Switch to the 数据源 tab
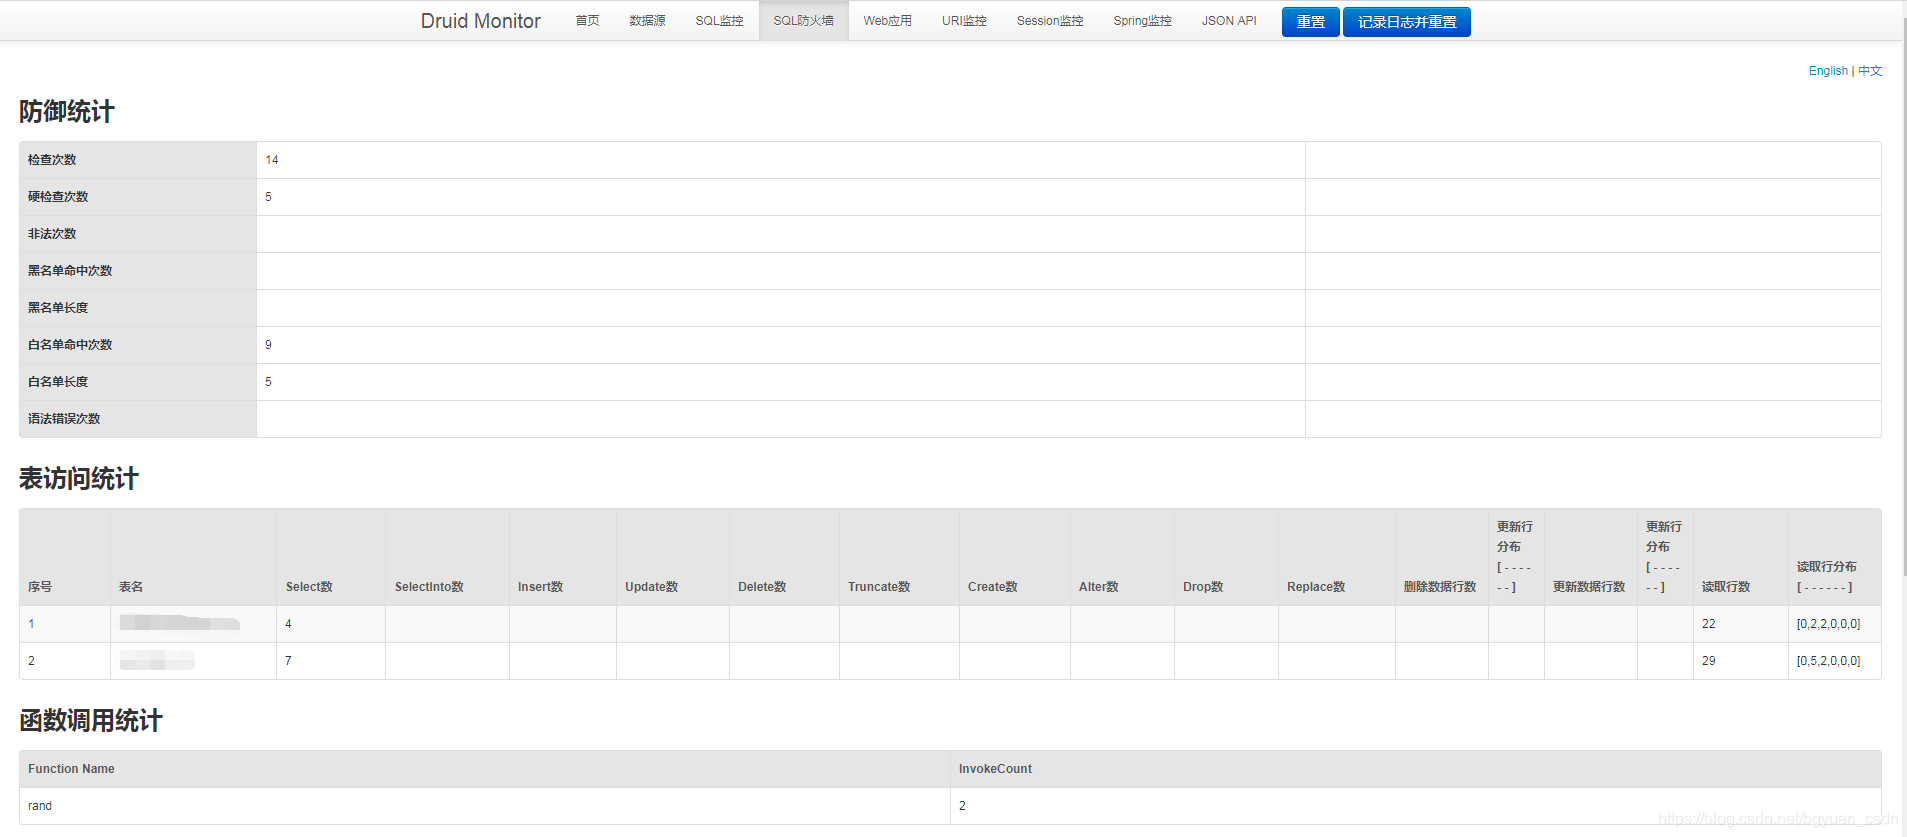1907x837 pixels. [x=647, y=21]
